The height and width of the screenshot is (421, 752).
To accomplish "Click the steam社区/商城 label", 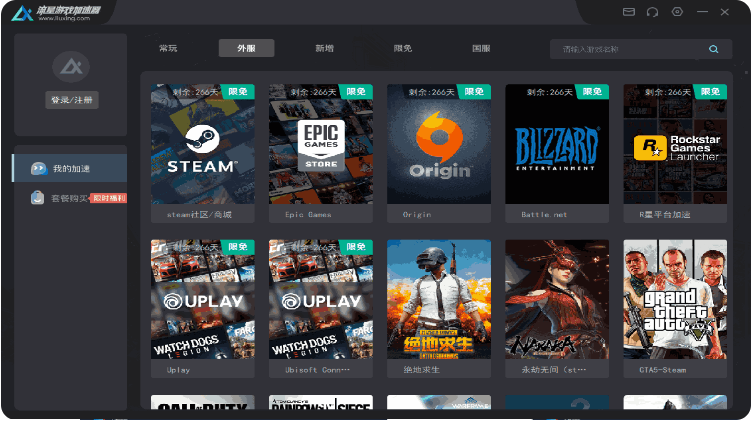I will pos(199,215).
